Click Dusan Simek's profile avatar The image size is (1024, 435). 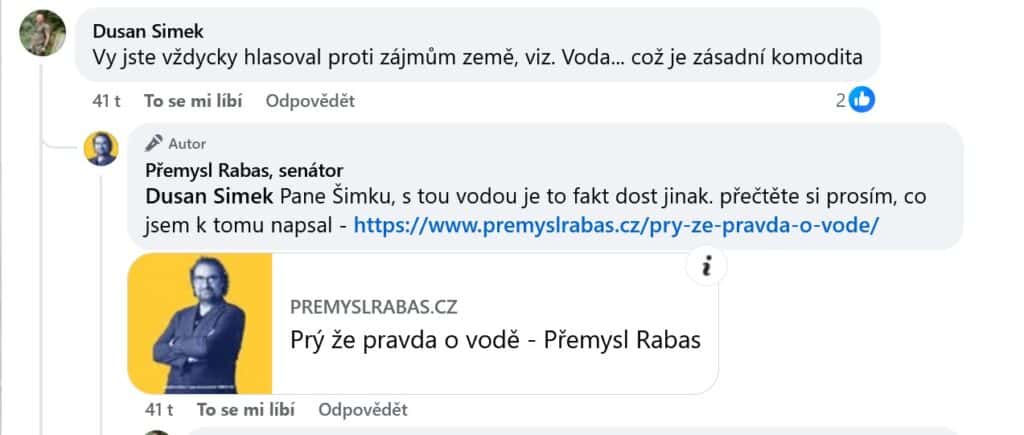point(41,36)
